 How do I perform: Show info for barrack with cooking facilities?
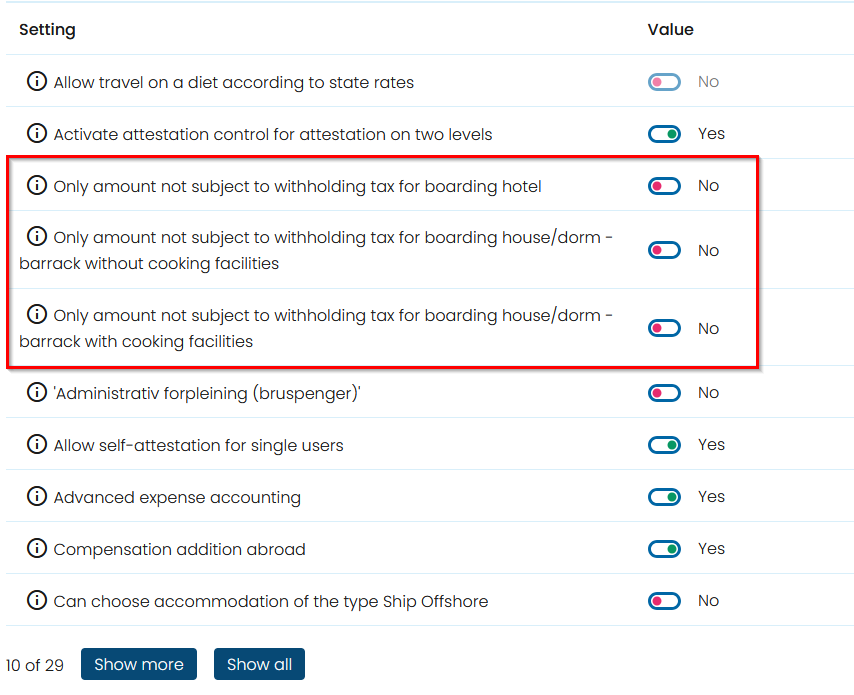coord(36,314)
